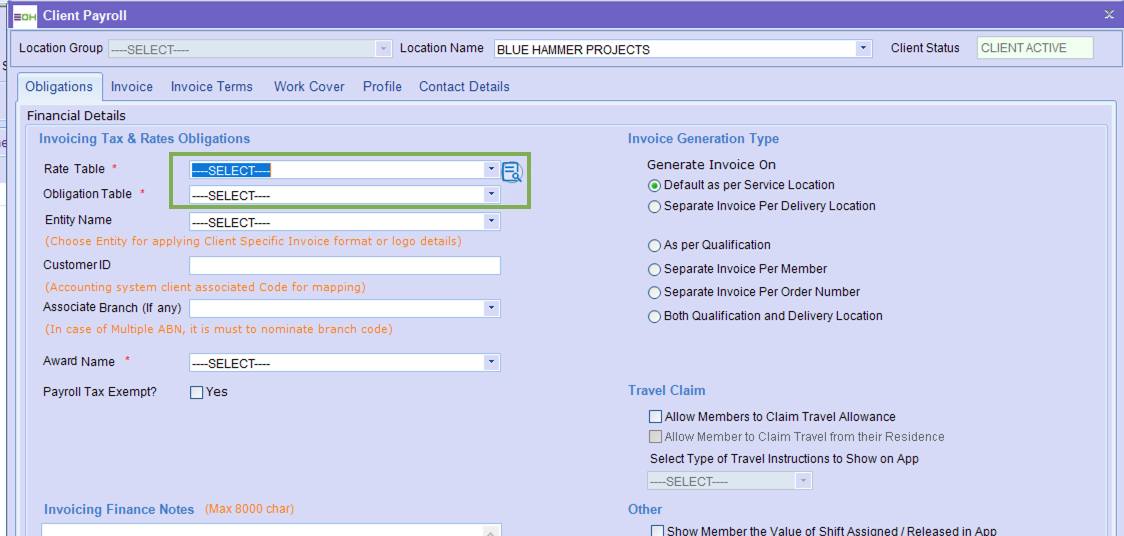This screenshot has height=536, width=1124.
Task: Open the Entity Name dropdown
Action: [491, 222]
